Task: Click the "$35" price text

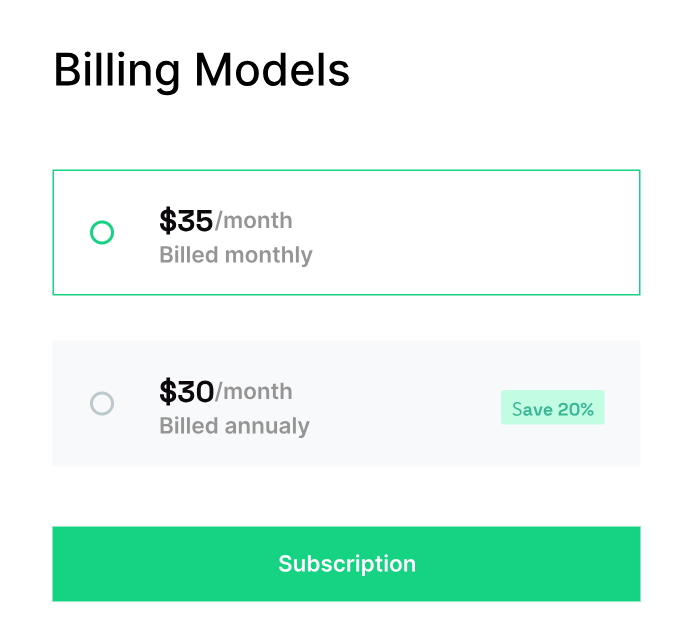Action: pyautogui.click(x=186, y=220)
